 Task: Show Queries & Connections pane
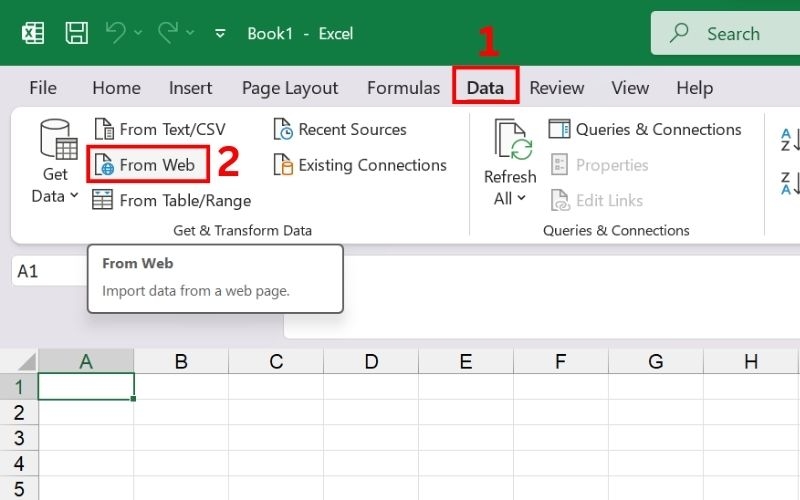click(645, 130)
